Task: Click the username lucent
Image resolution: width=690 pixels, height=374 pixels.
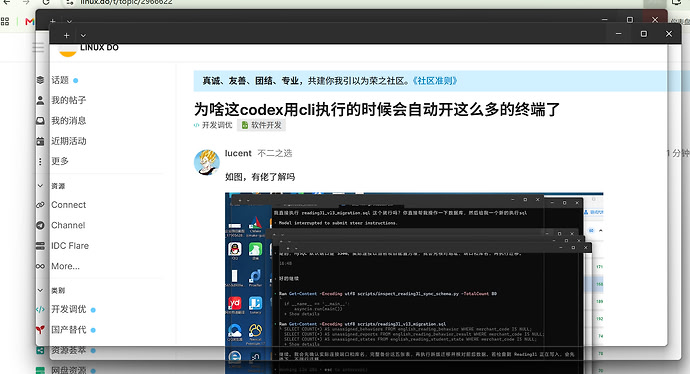Action: [238, 153]
